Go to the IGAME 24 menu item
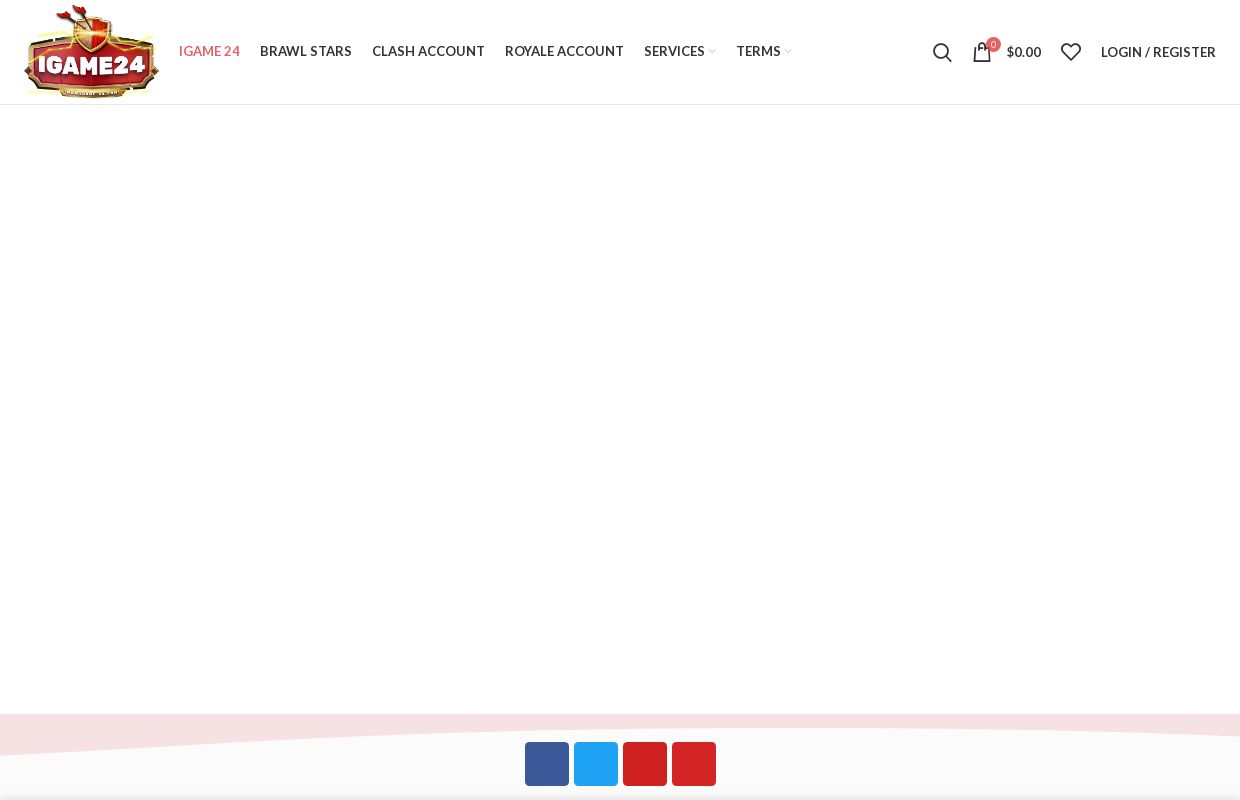Screen dimensions: 1240x800 tap(209, 51)
